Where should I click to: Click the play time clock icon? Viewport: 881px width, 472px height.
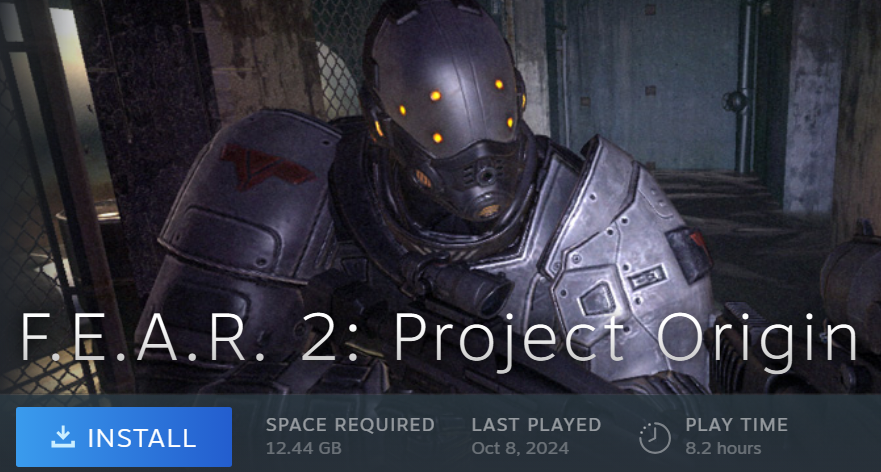655,437
